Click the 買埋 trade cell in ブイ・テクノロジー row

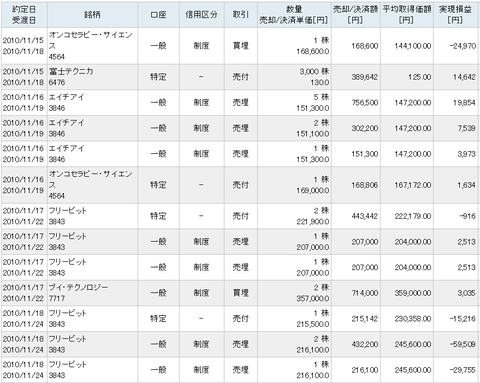(x=241, y=293)
